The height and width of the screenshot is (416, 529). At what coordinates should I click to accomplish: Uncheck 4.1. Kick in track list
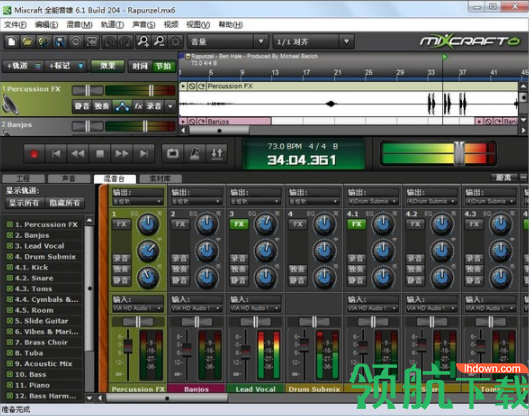[x=10, y=267]
